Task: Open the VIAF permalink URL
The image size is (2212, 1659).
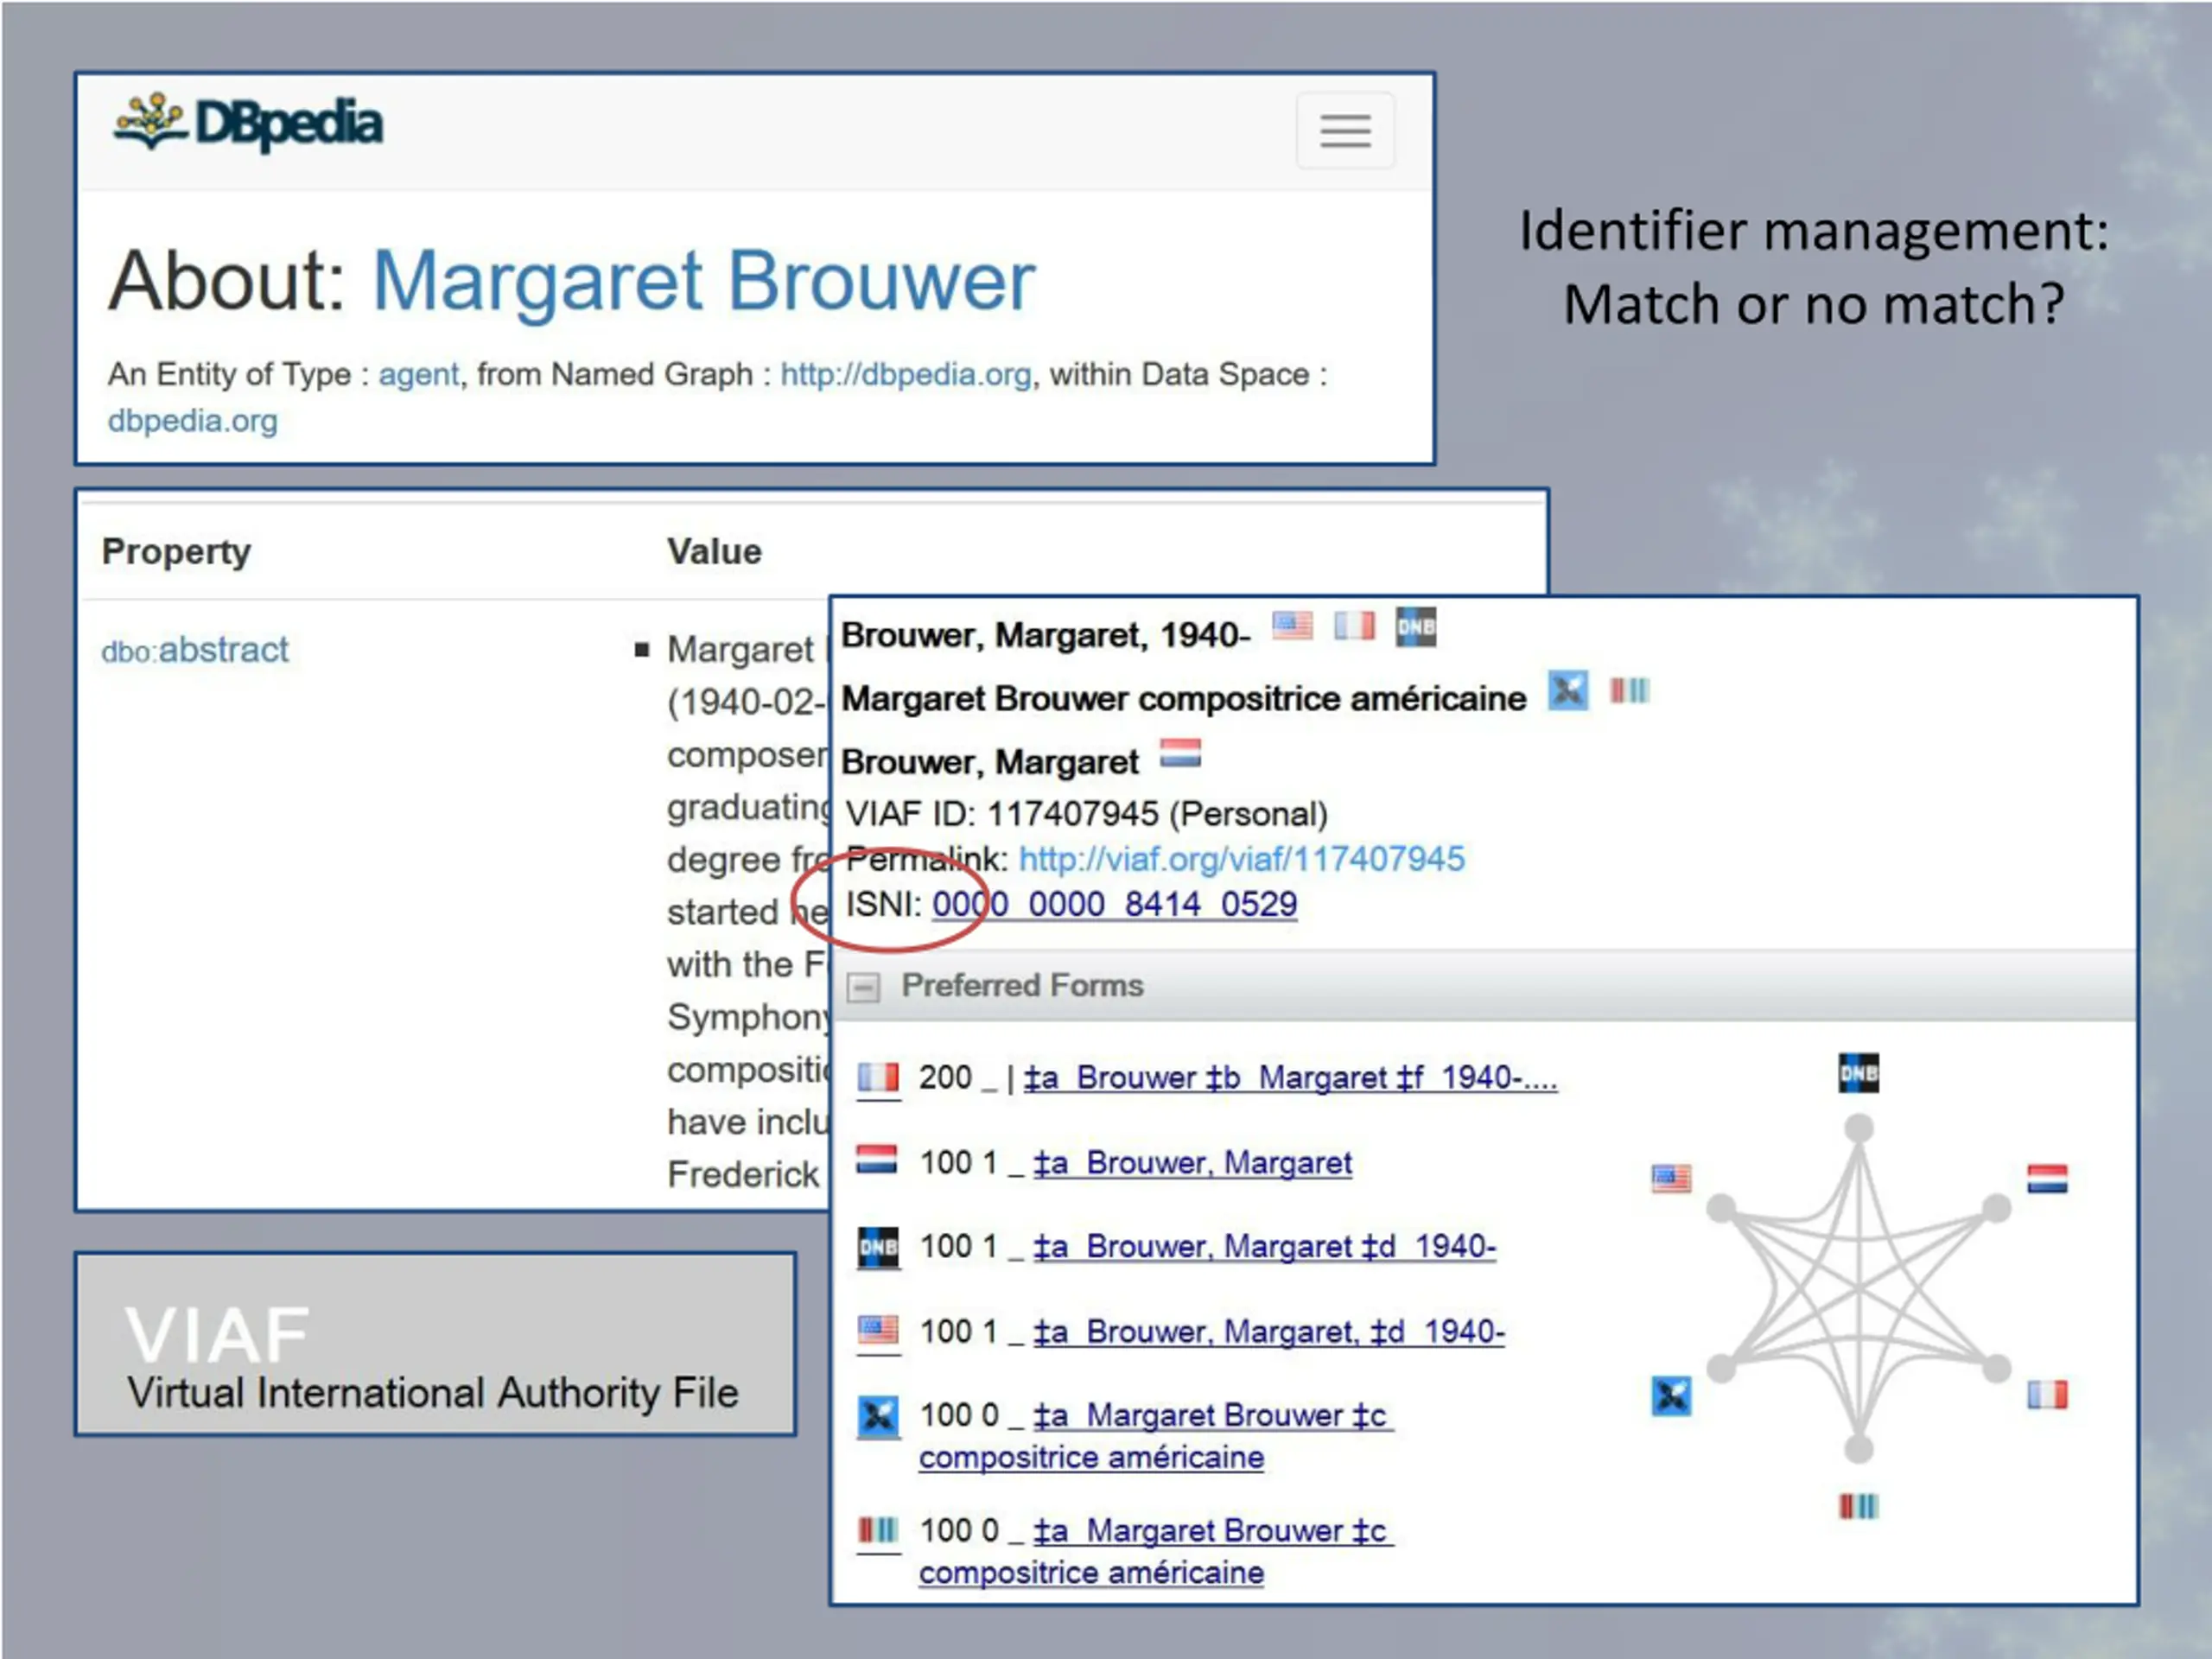Action: point(1241,858)
